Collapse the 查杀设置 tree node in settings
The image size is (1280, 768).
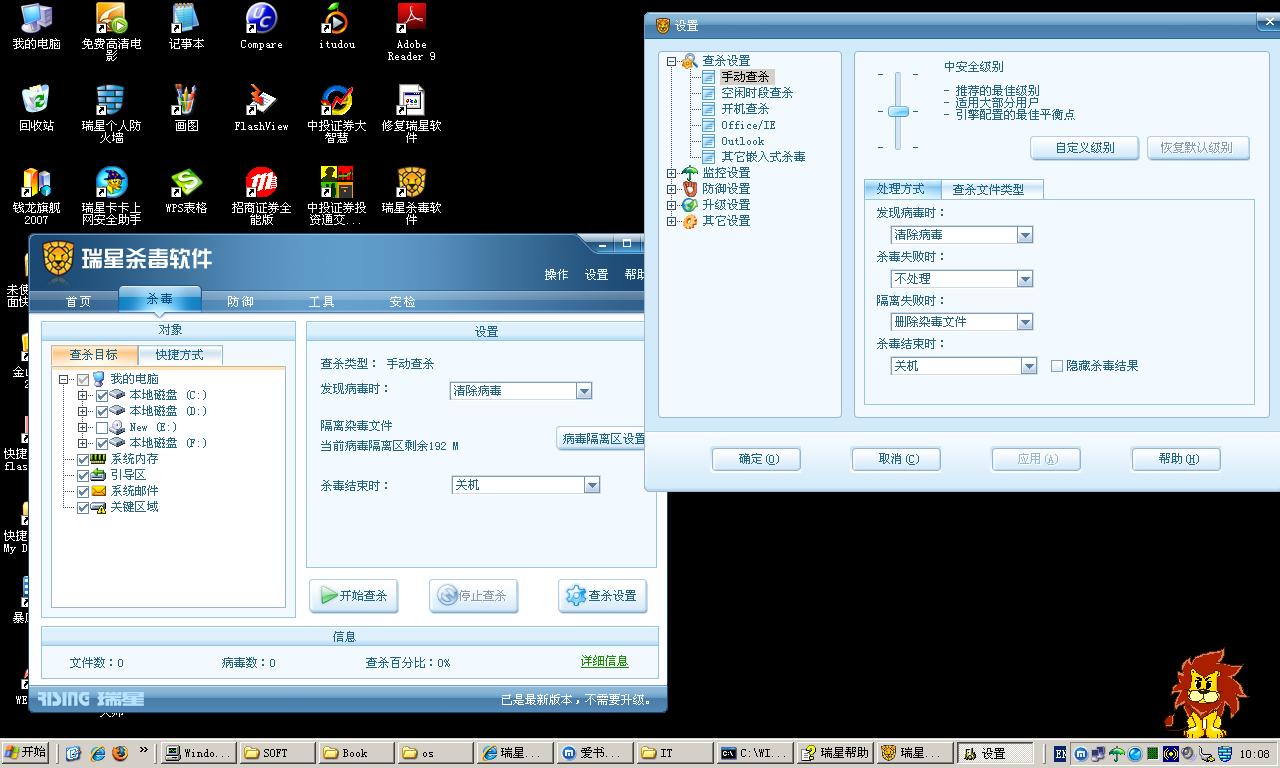672,61
